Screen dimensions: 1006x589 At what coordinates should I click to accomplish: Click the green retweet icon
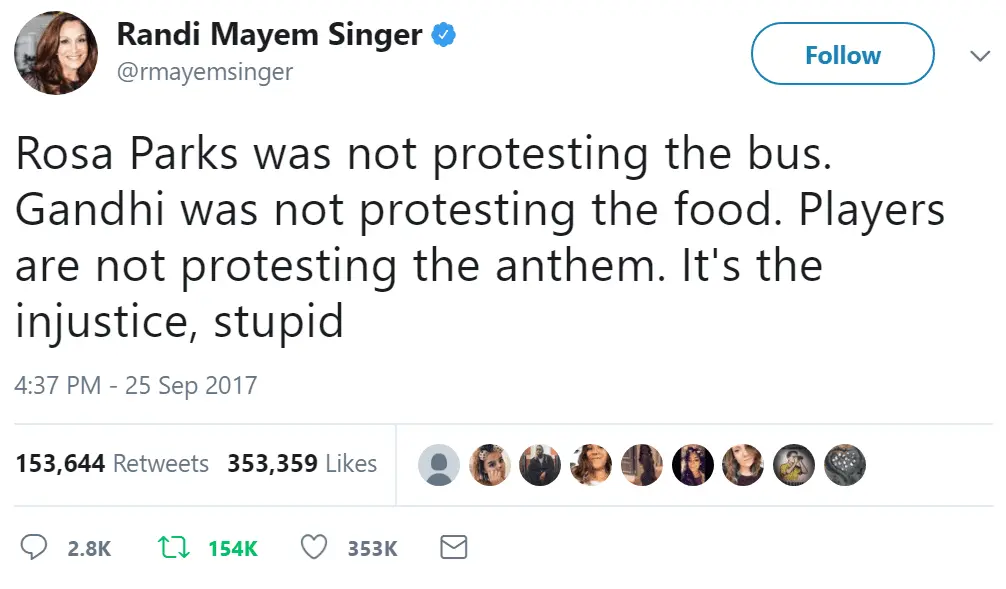click(174, 547)
